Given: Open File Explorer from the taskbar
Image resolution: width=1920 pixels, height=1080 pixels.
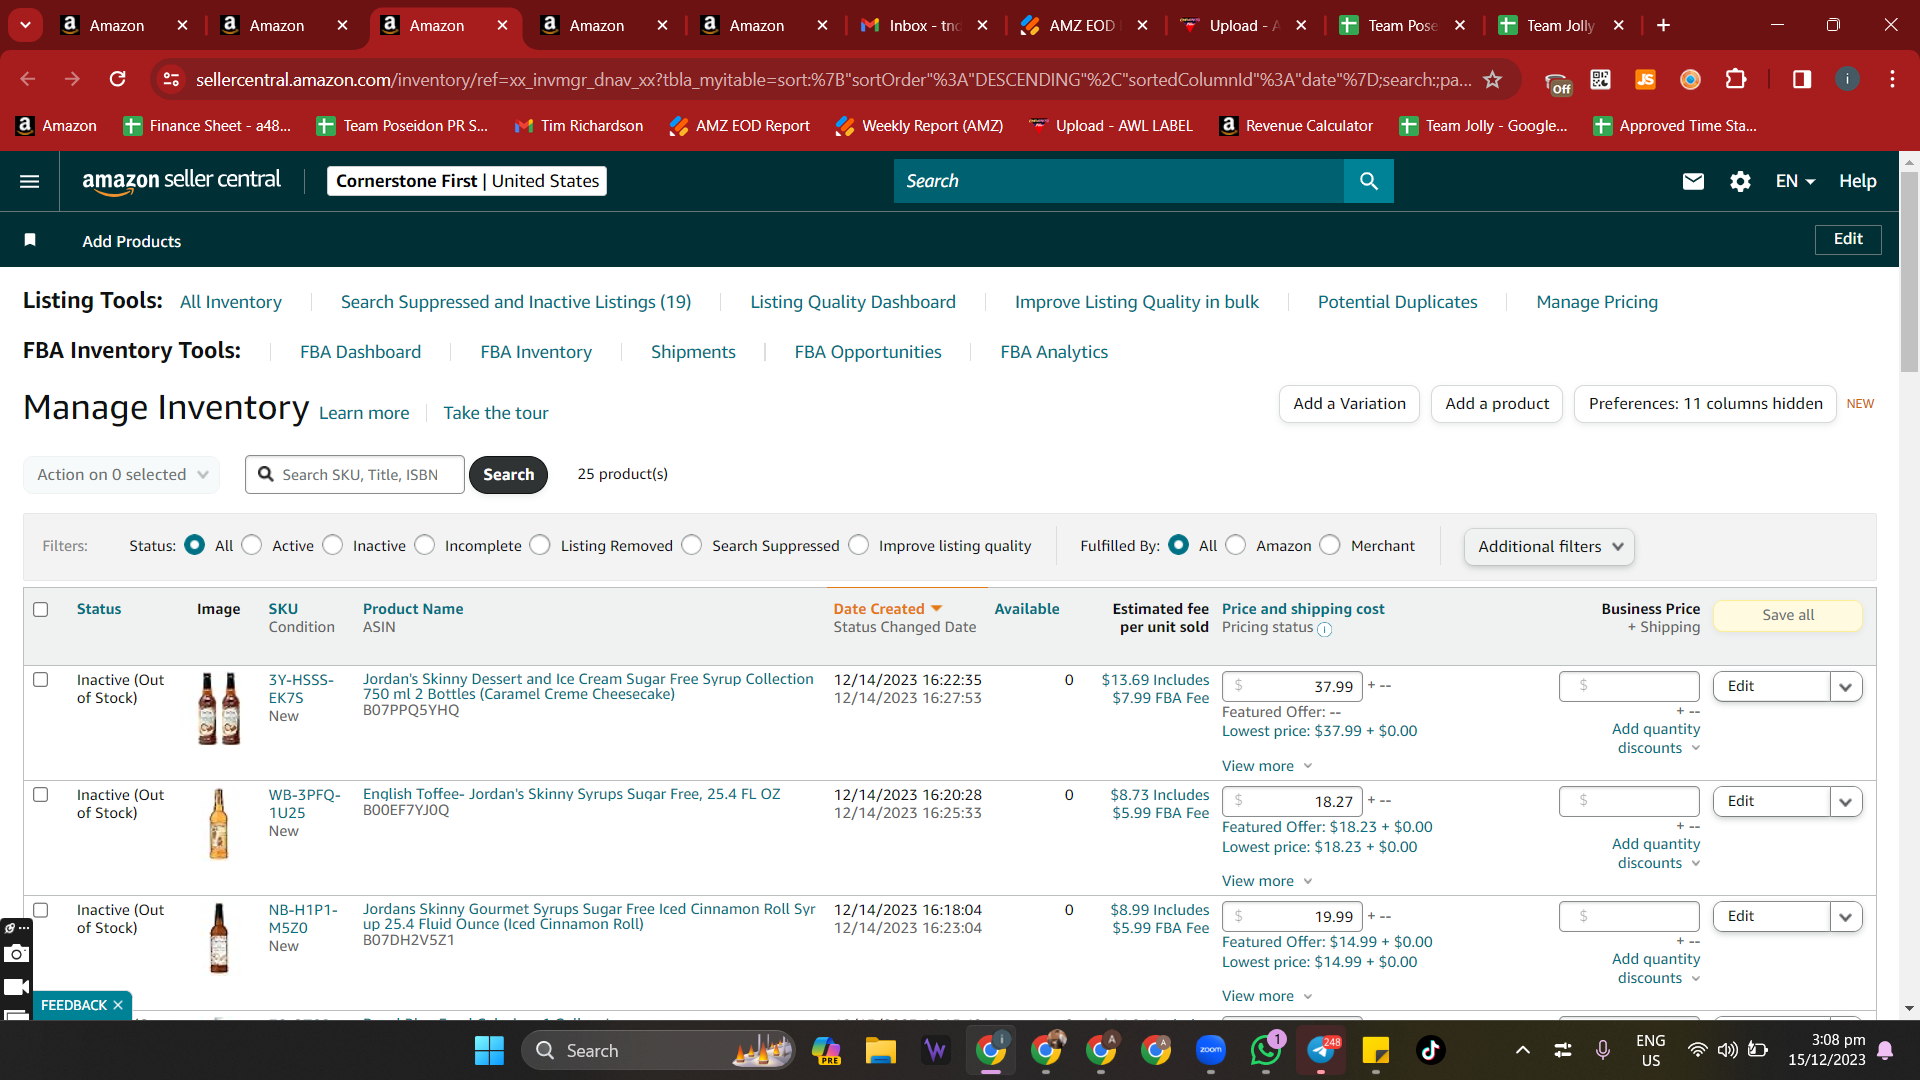Looking at the screenshot, I should pos(880,1051).
